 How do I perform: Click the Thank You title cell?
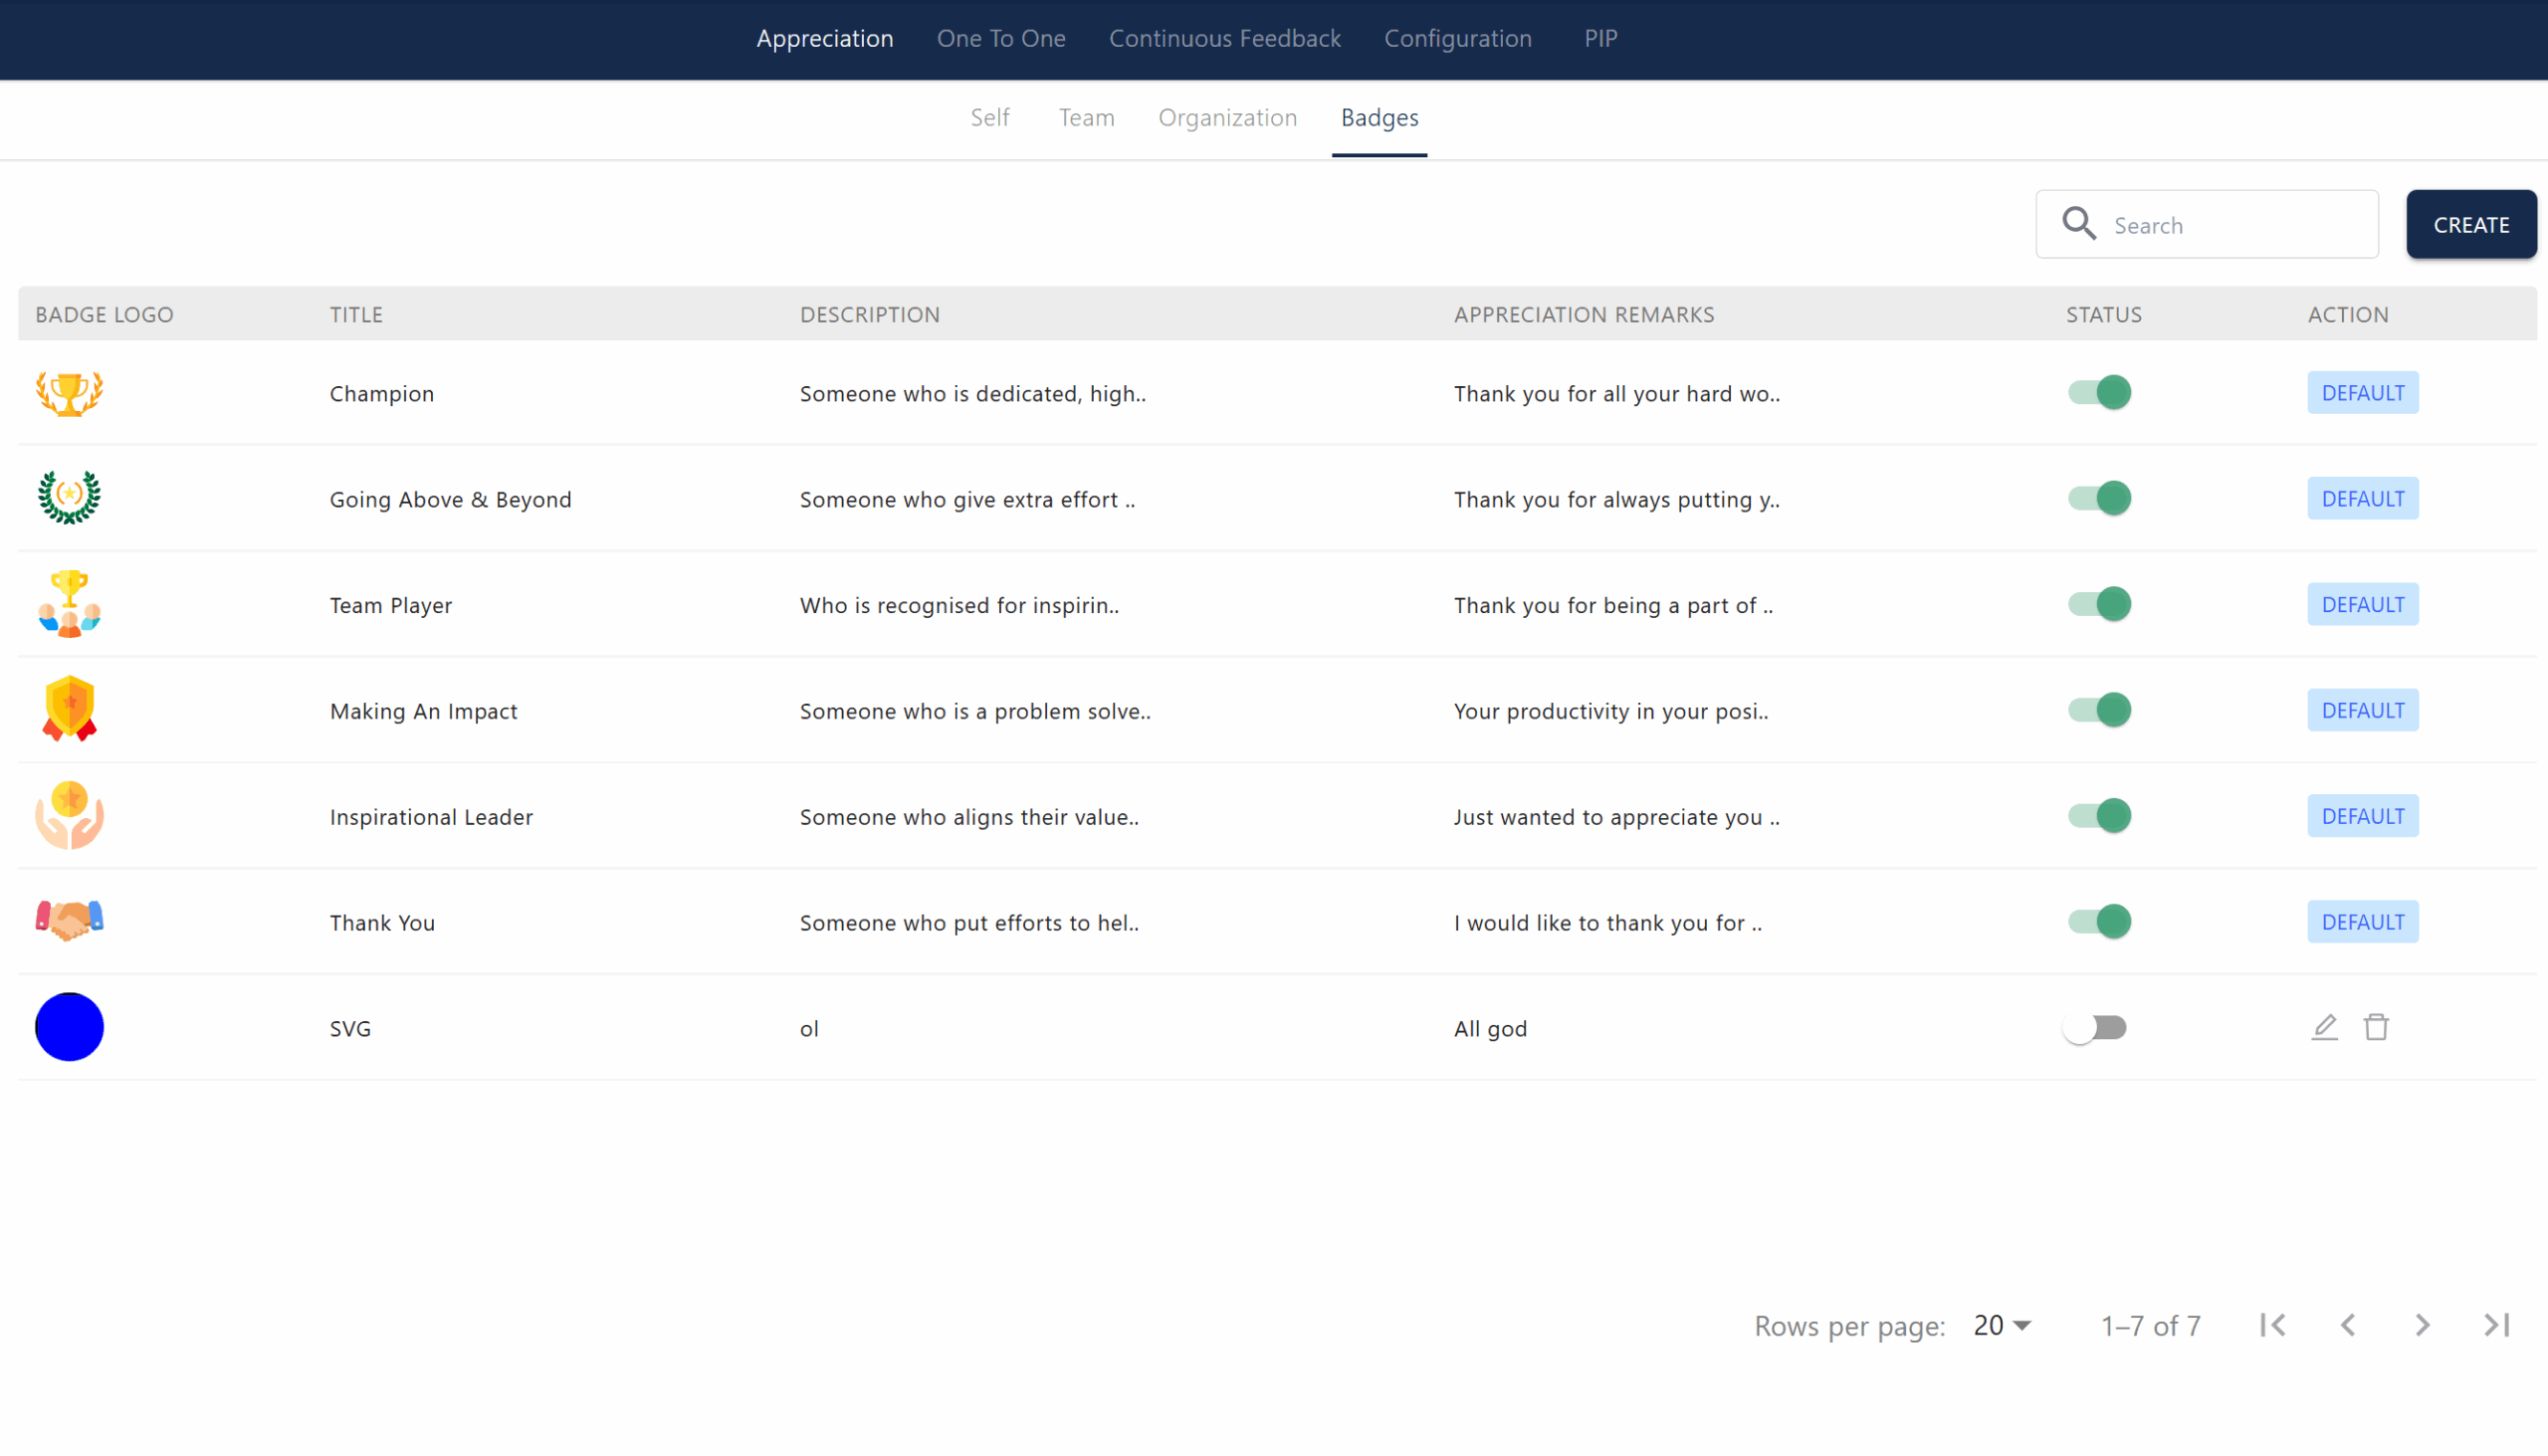[x=382, y=924]
